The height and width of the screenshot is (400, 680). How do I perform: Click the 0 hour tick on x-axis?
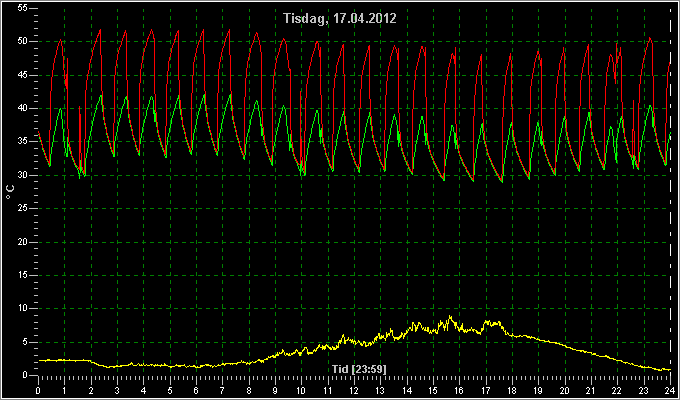38,390
